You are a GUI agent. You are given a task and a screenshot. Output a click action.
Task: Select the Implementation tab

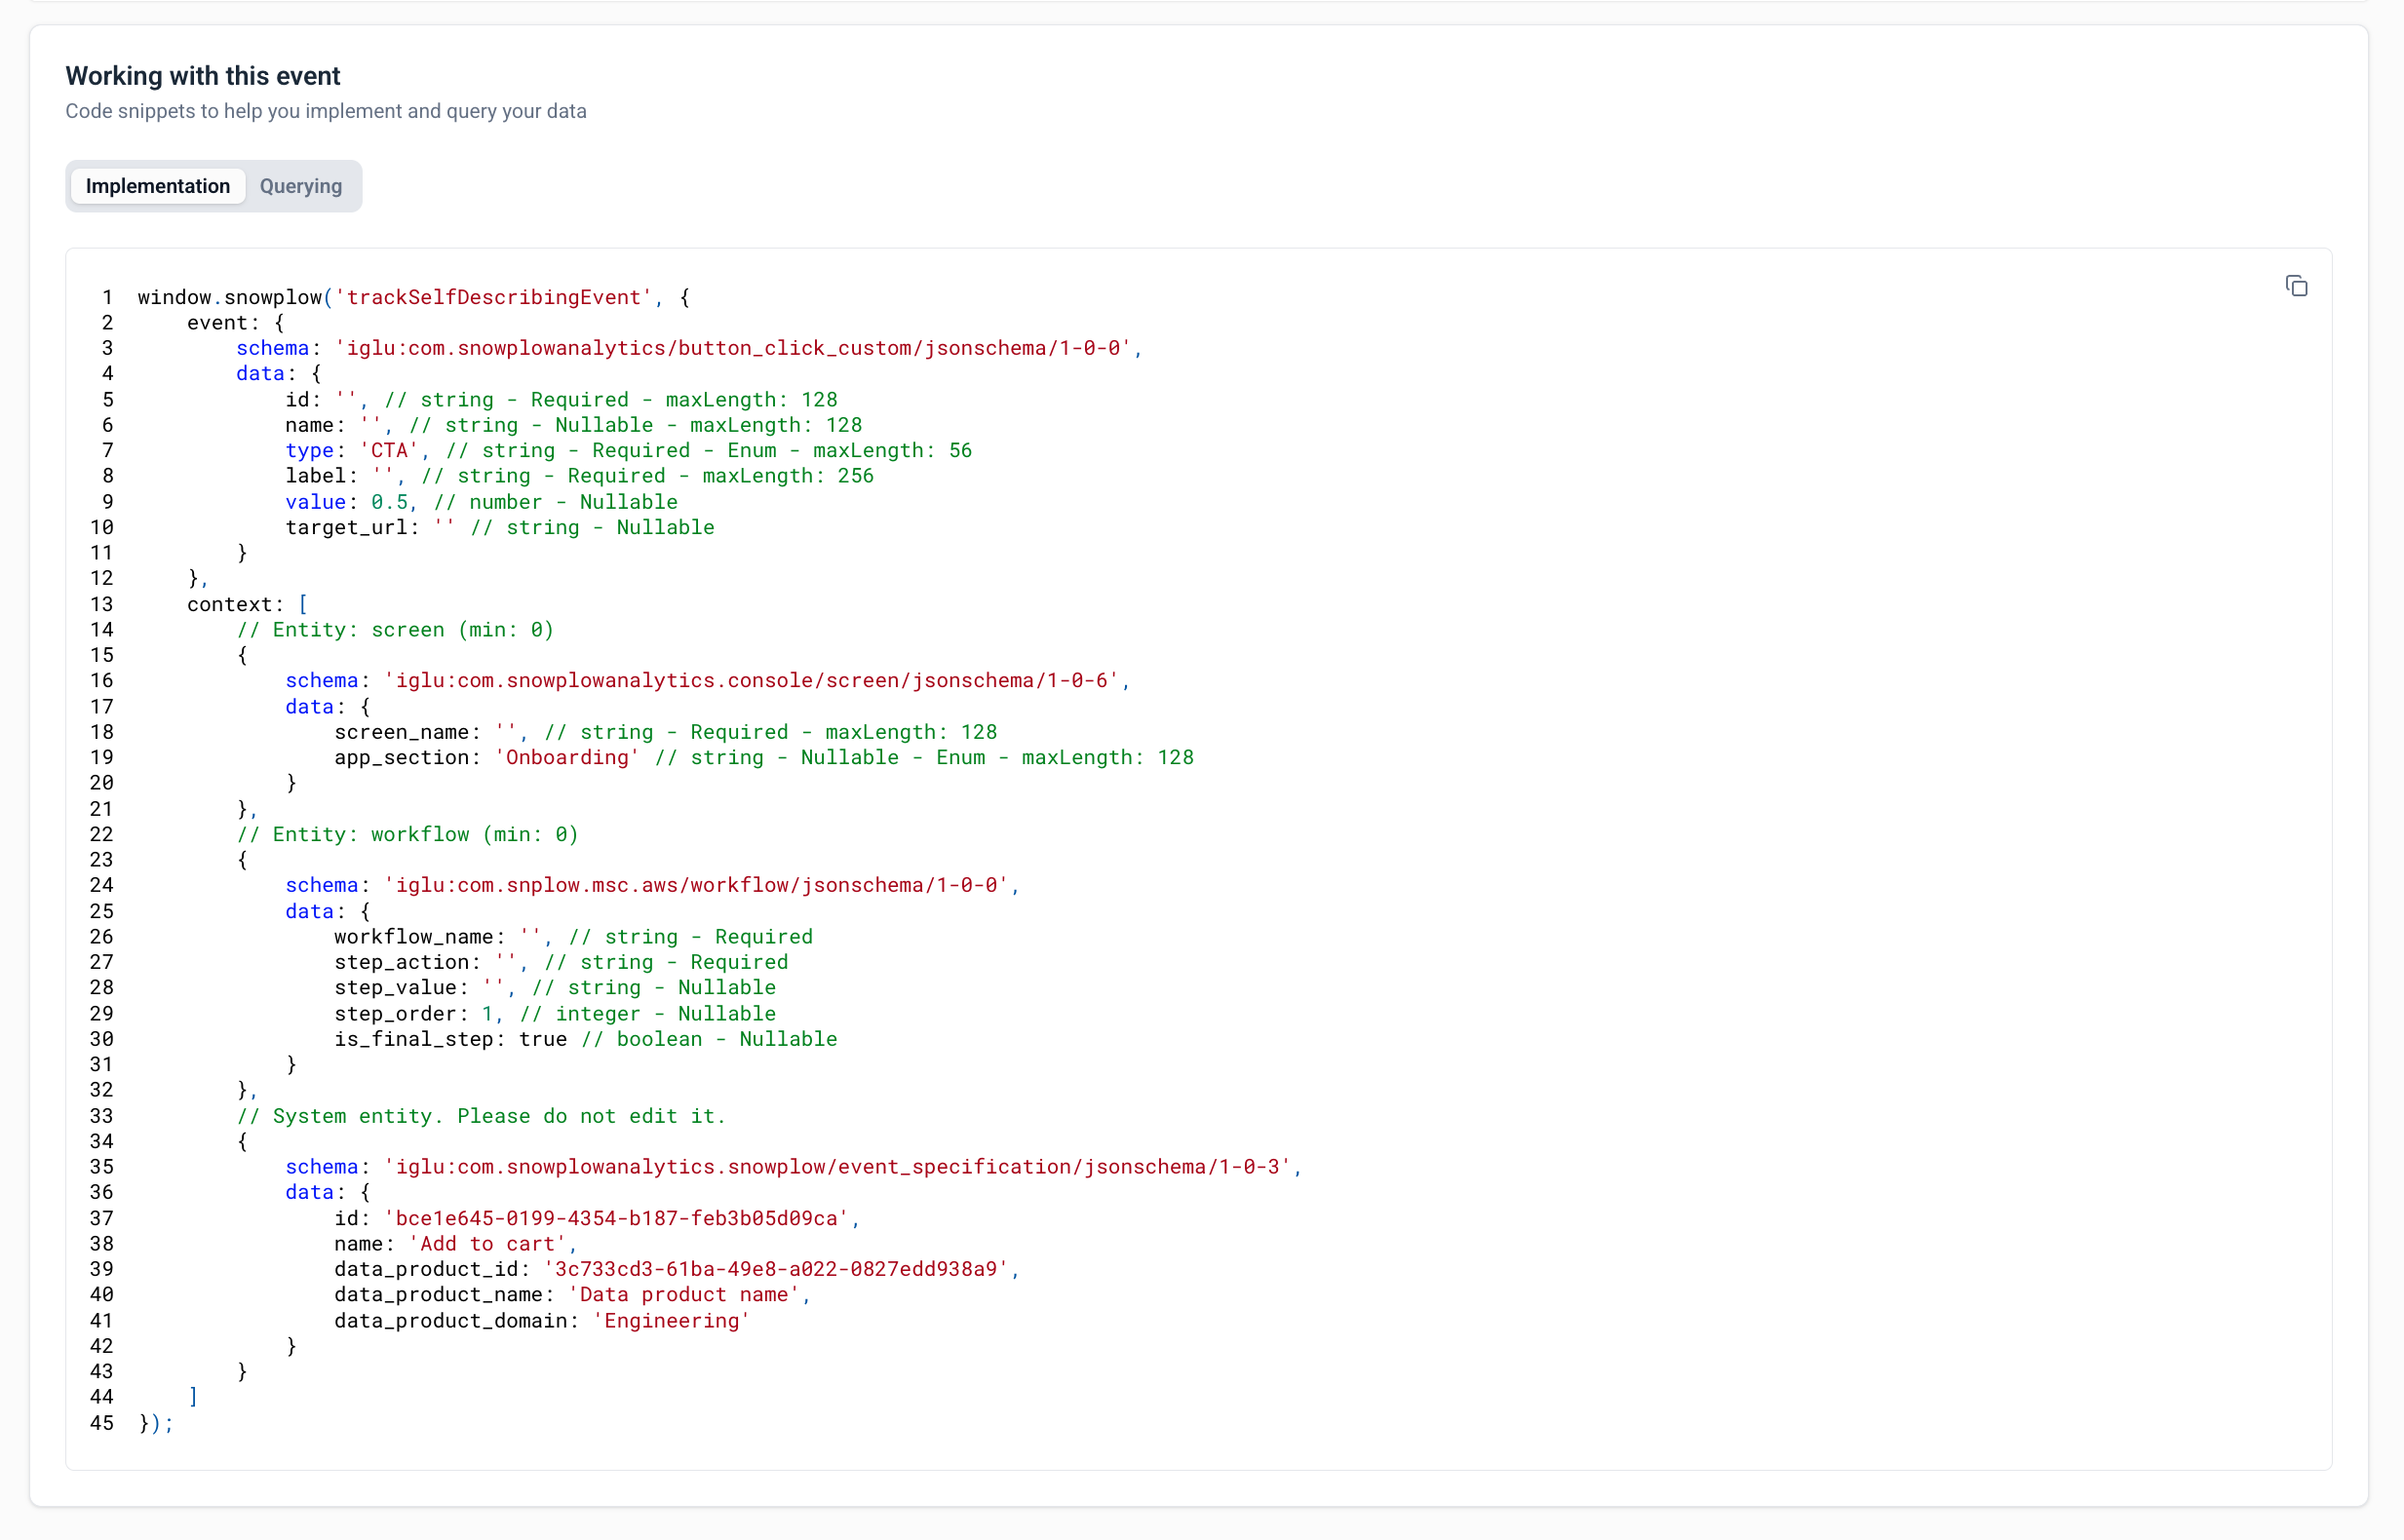[x=157, y=186]
